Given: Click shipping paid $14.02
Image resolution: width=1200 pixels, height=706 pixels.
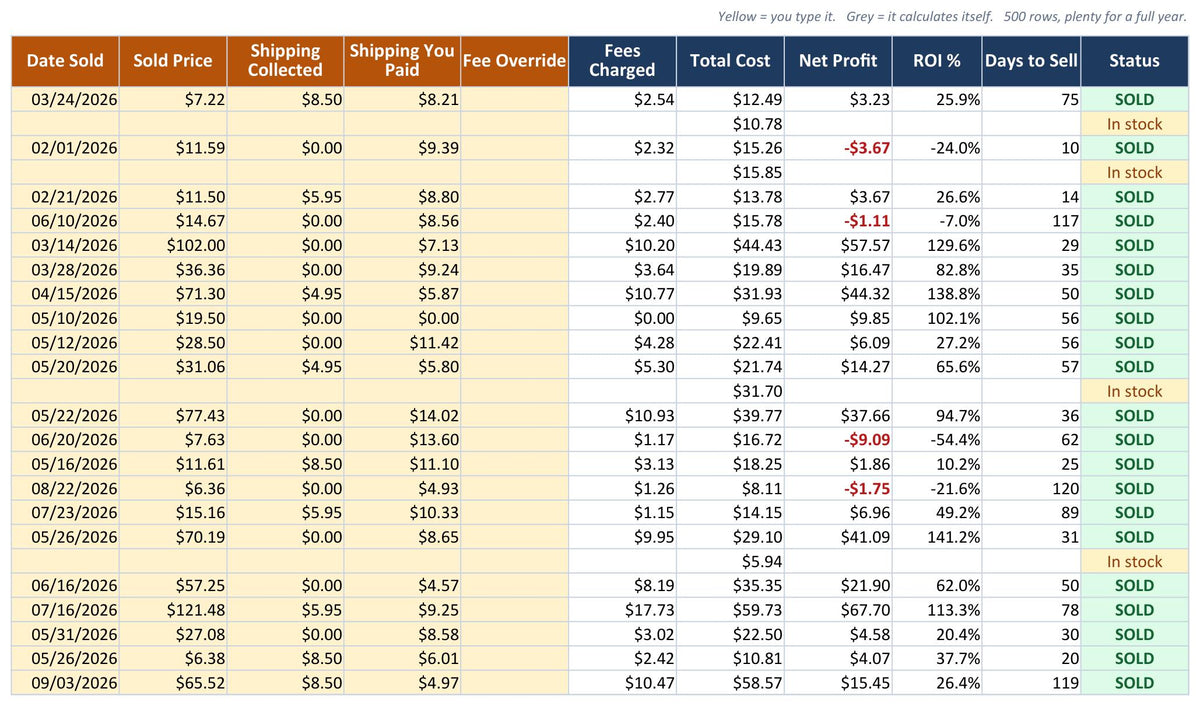Looking at the screenshot, I should [403, 415].
